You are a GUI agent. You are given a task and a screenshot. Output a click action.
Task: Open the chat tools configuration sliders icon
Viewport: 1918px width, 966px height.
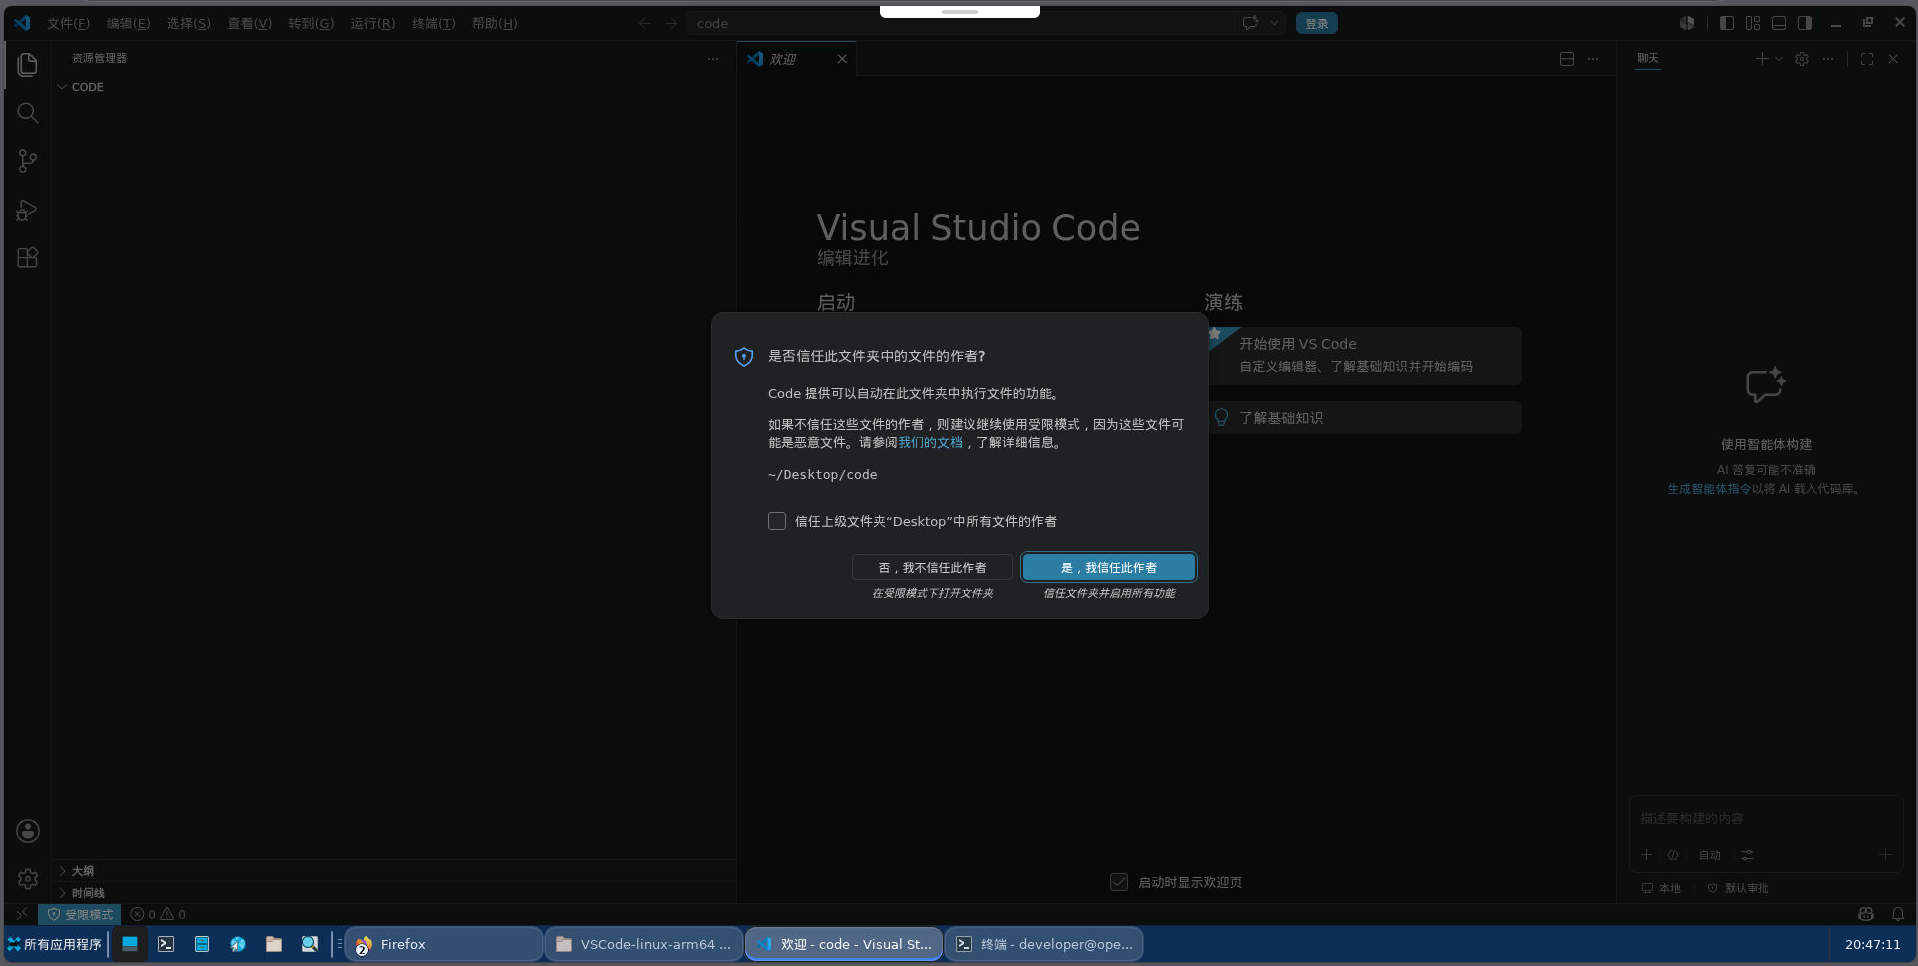pos(1747,855)
